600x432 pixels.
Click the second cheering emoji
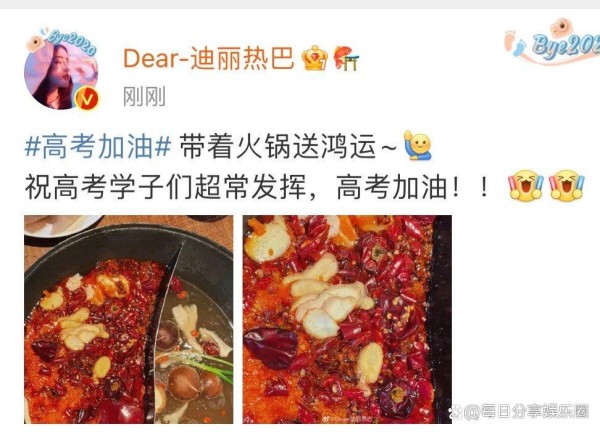[567, 186]
